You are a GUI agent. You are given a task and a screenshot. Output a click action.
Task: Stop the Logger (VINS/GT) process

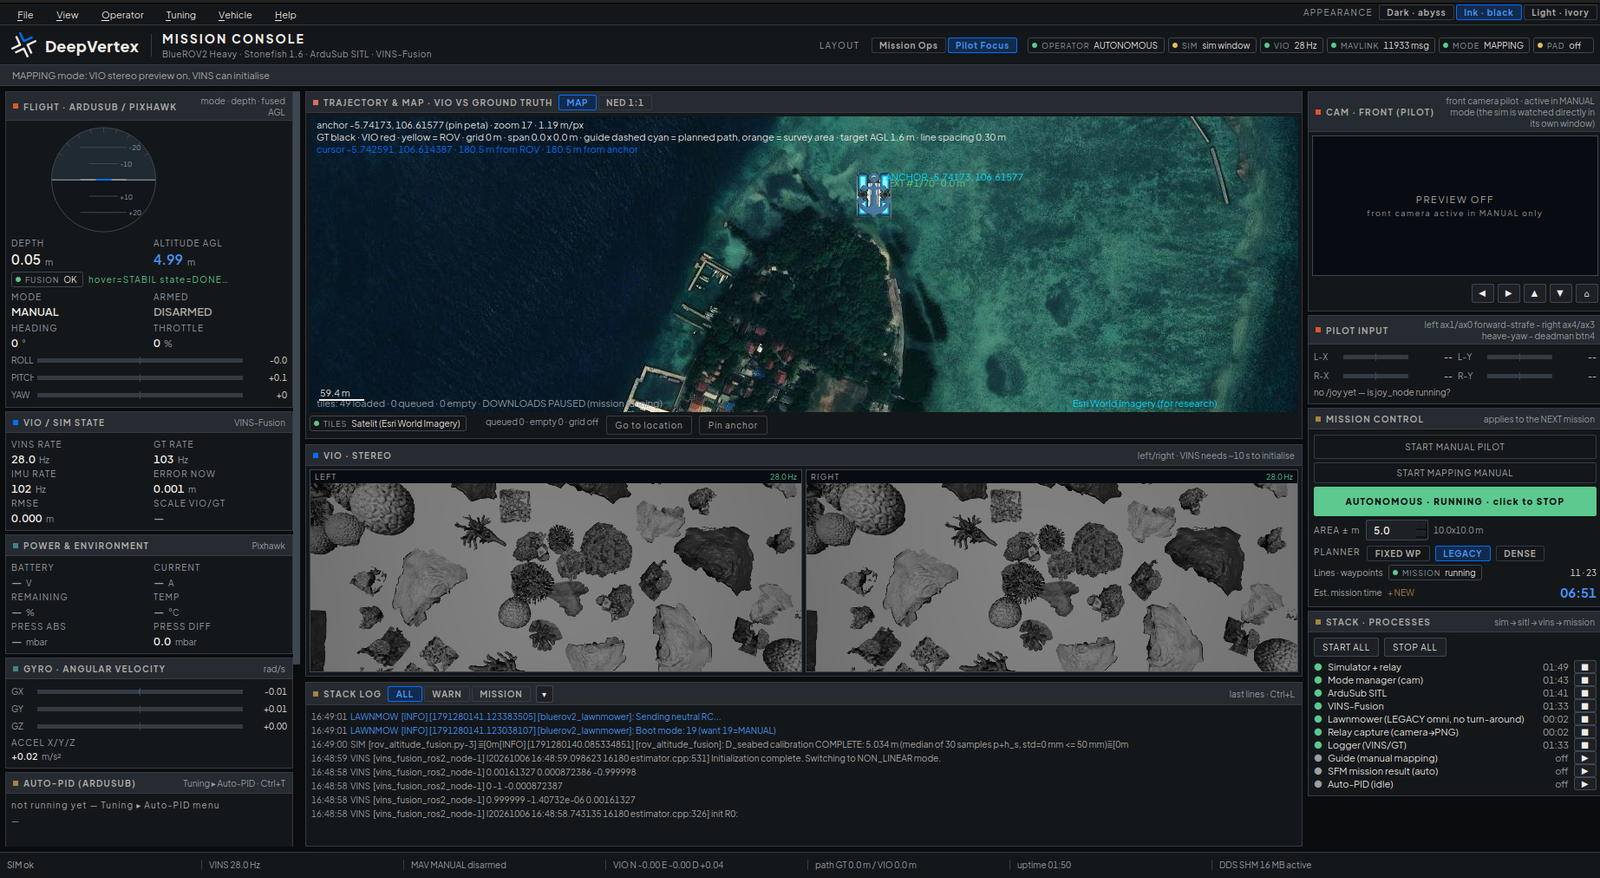1585,745
